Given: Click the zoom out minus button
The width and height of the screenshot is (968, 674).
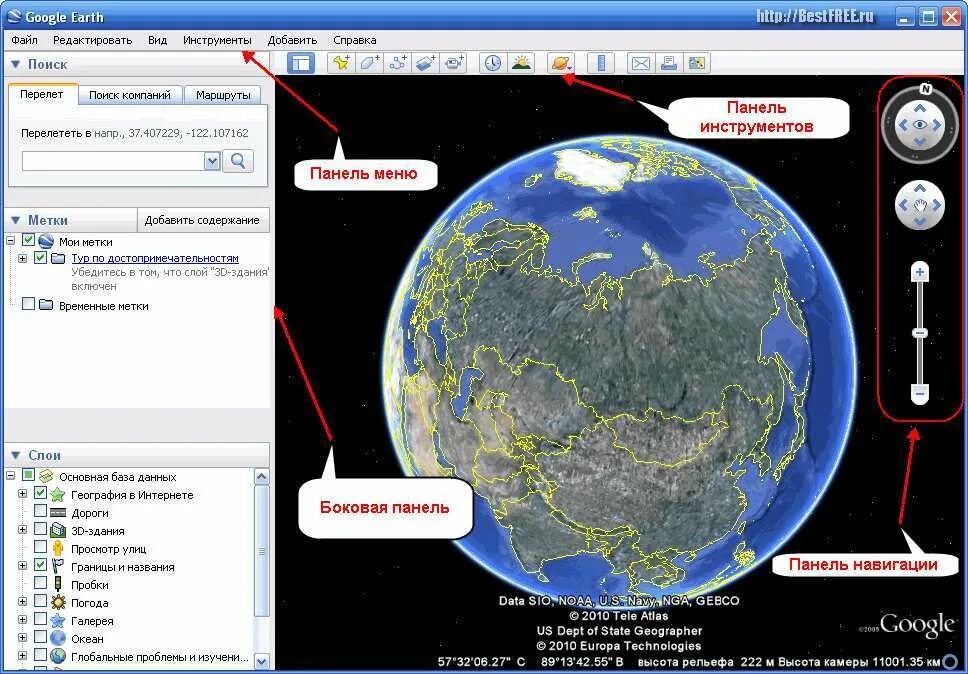Looking at the screenshot, I should pyautogui.click(x=920, y=393).
